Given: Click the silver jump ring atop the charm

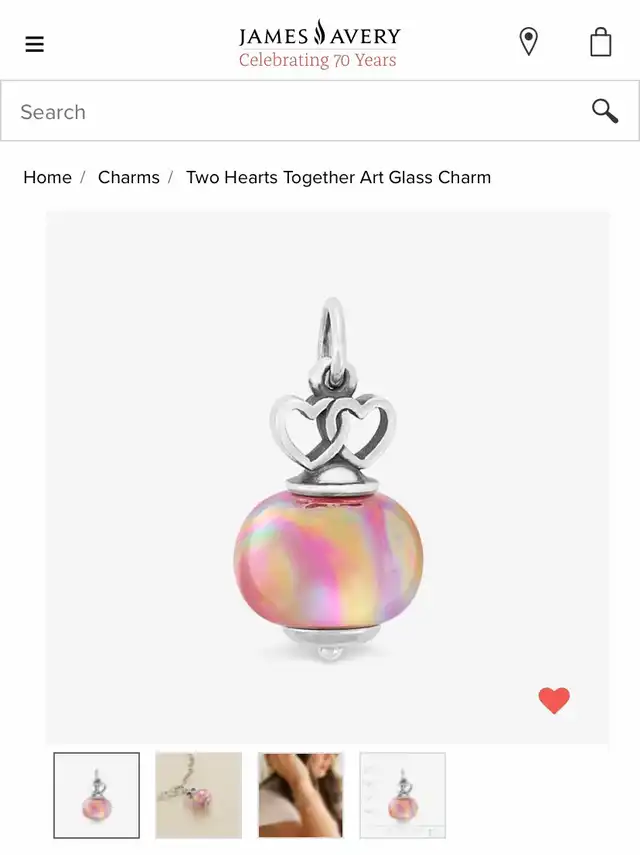Looking at the screenshot, I should (333, 334).
